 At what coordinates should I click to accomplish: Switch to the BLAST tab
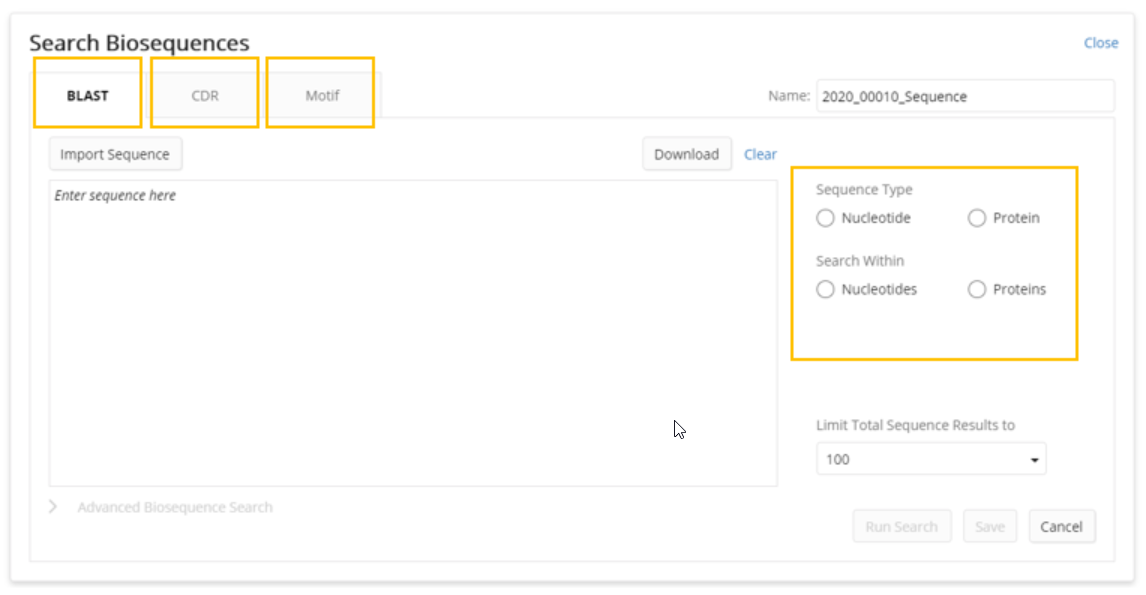tap(87, 96)
